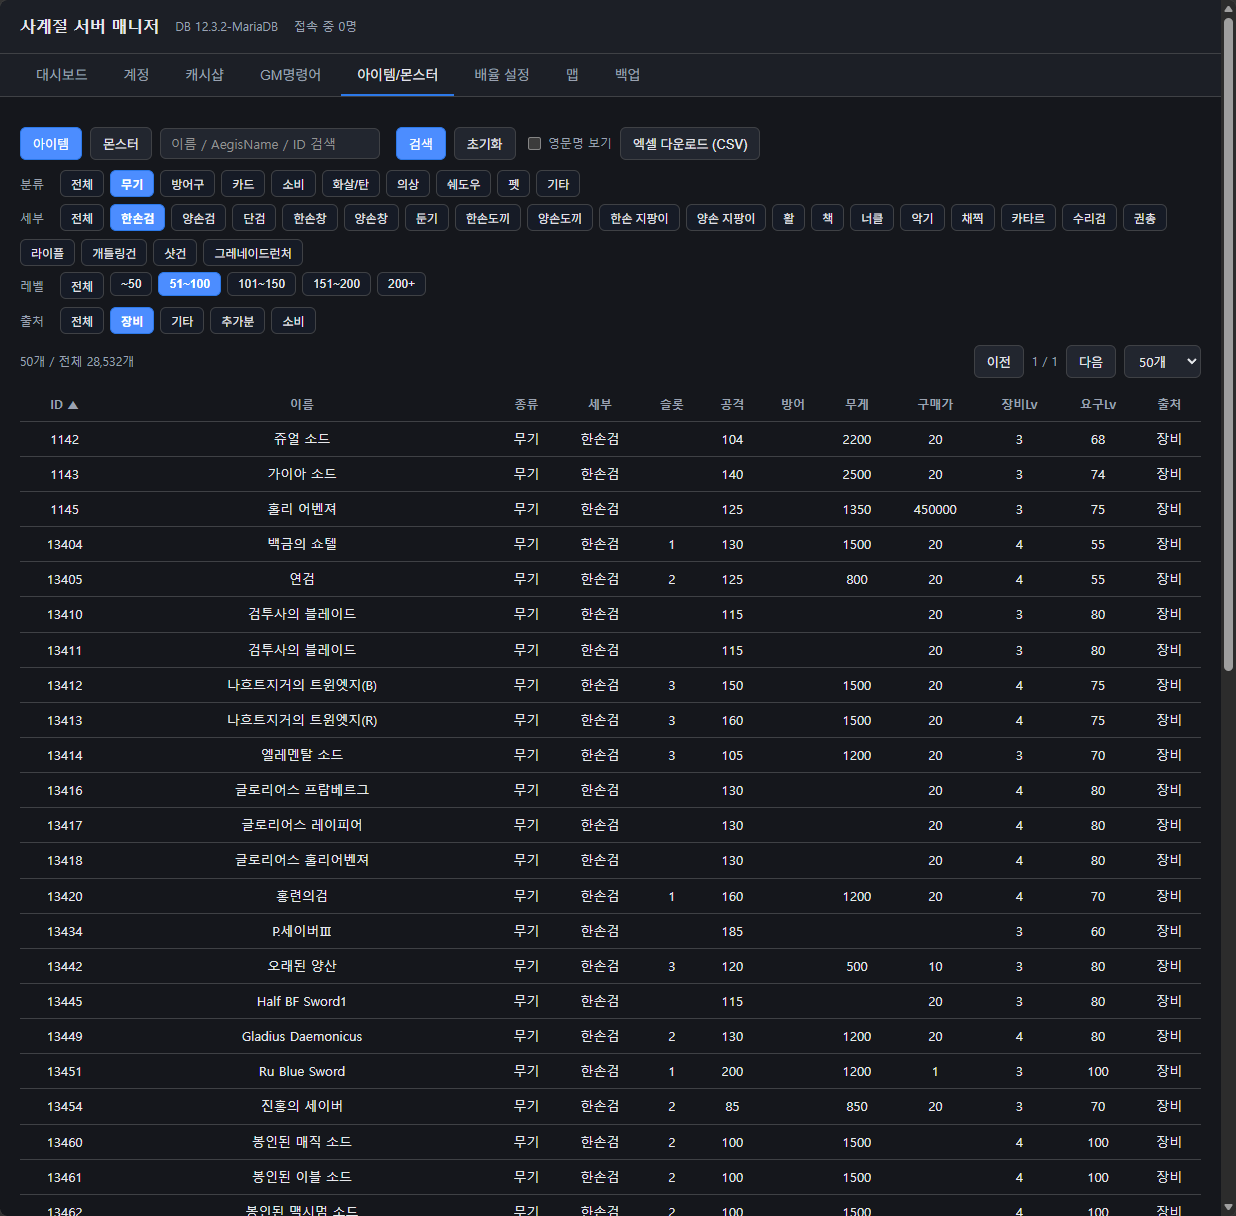Open the 캐시샵 tab
This screenshot has width=1236, height=1216.
[204, 75]
